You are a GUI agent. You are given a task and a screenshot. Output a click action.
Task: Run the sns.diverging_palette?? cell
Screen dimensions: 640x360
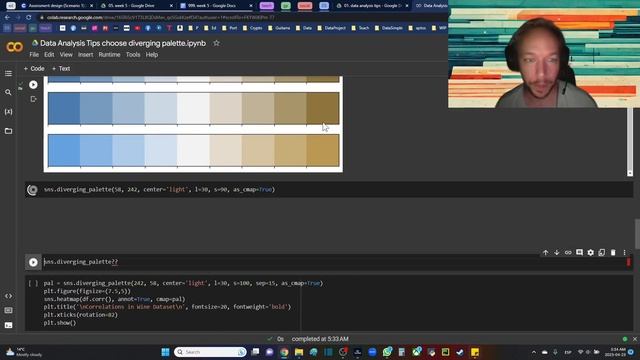[x=33, y=262]
